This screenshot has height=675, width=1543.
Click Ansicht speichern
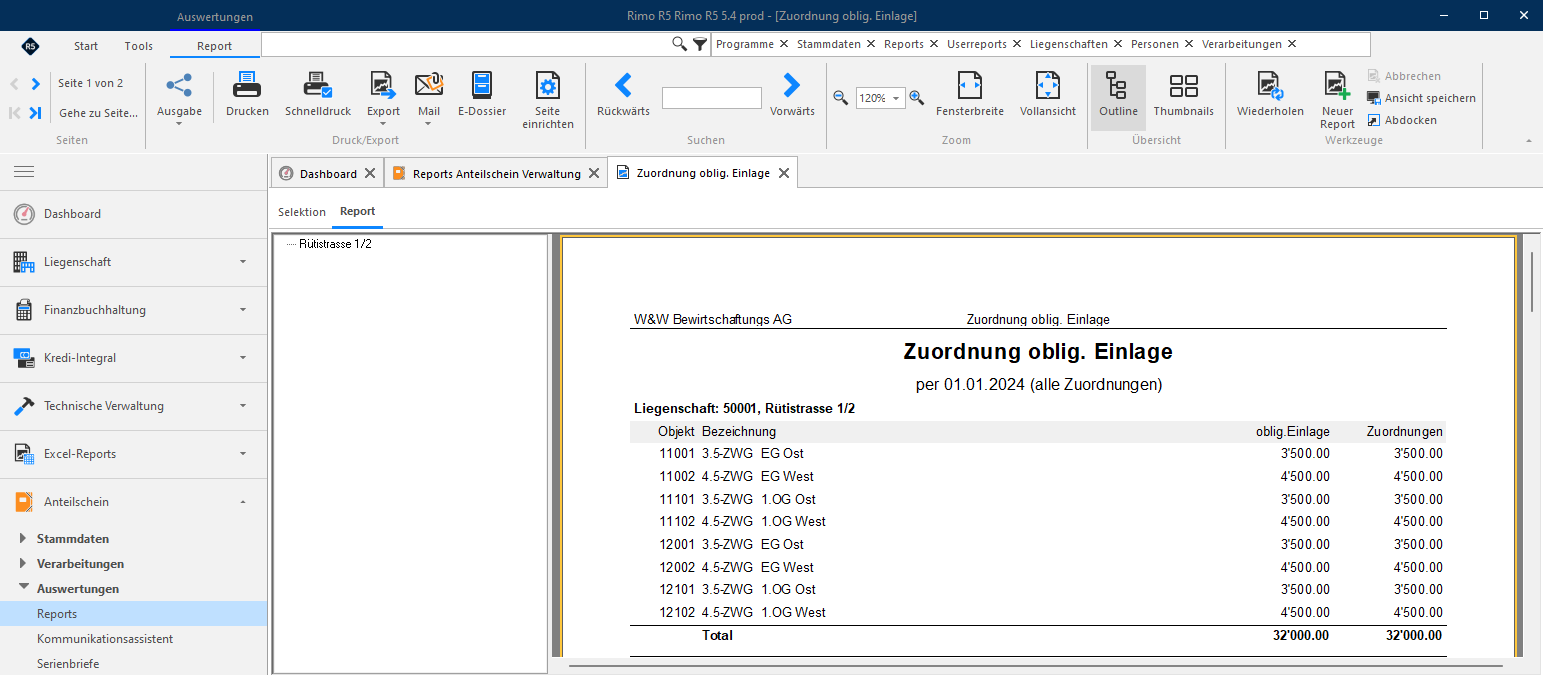coord(1421,98)
